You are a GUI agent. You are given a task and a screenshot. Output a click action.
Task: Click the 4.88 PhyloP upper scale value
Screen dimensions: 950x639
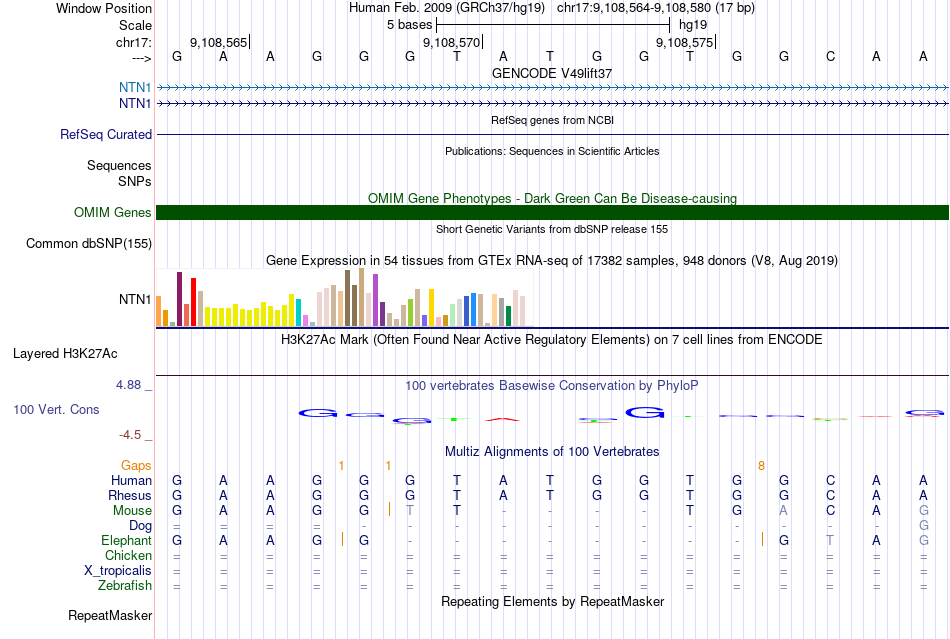pos(128,385)
